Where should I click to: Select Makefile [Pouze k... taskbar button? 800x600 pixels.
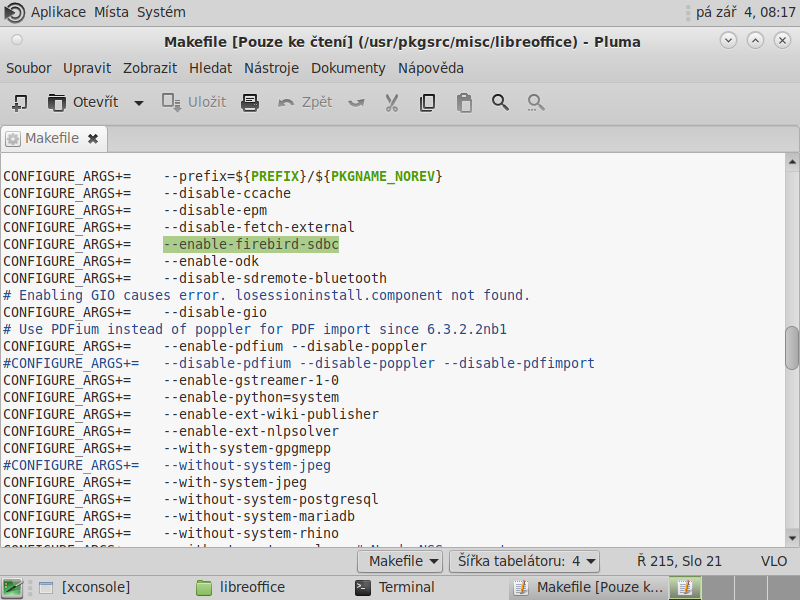(x=588, y=587)
